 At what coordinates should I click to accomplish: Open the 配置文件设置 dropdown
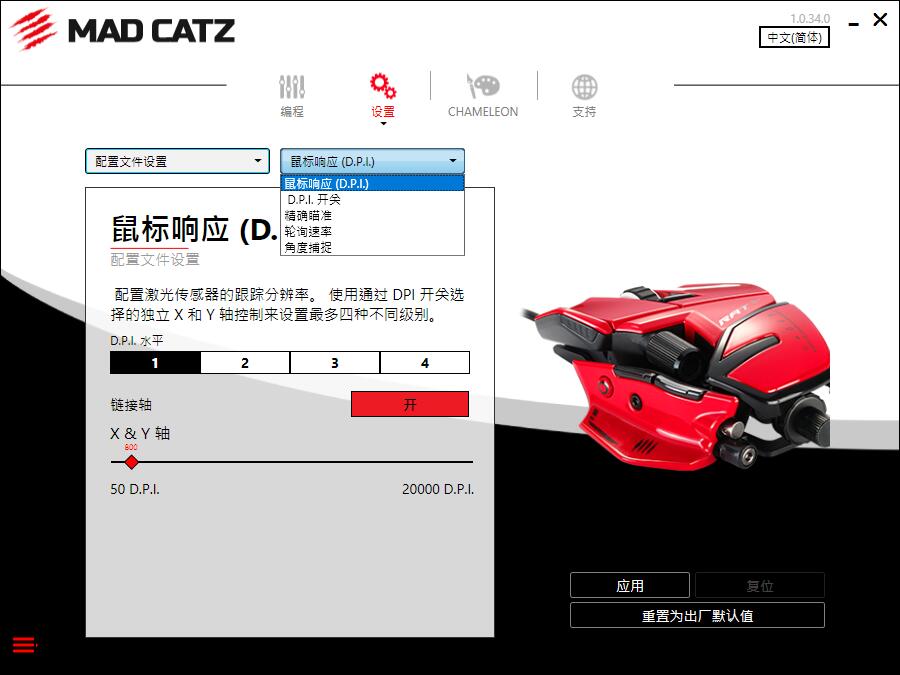[177, 160]
